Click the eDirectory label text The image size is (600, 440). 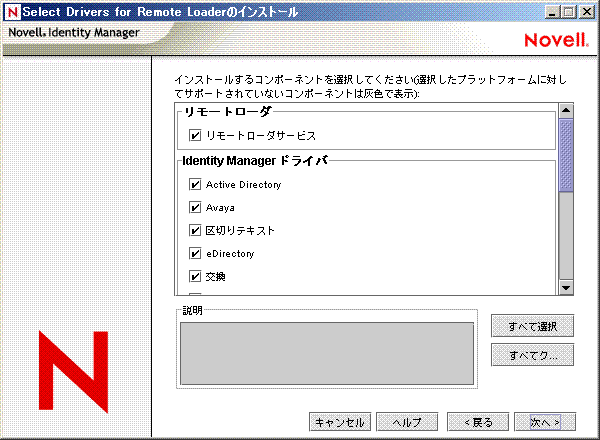[x=230, y=254]
